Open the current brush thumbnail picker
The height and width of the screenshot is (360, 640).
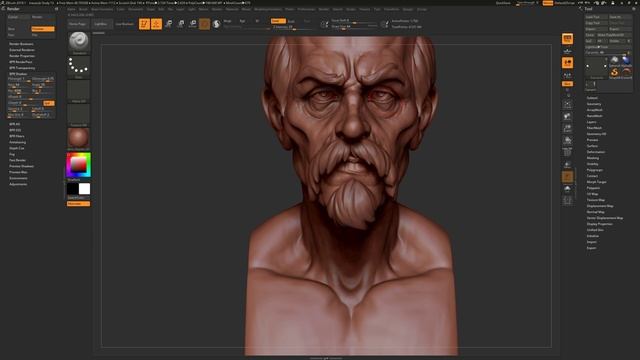(x=78, y=43)
